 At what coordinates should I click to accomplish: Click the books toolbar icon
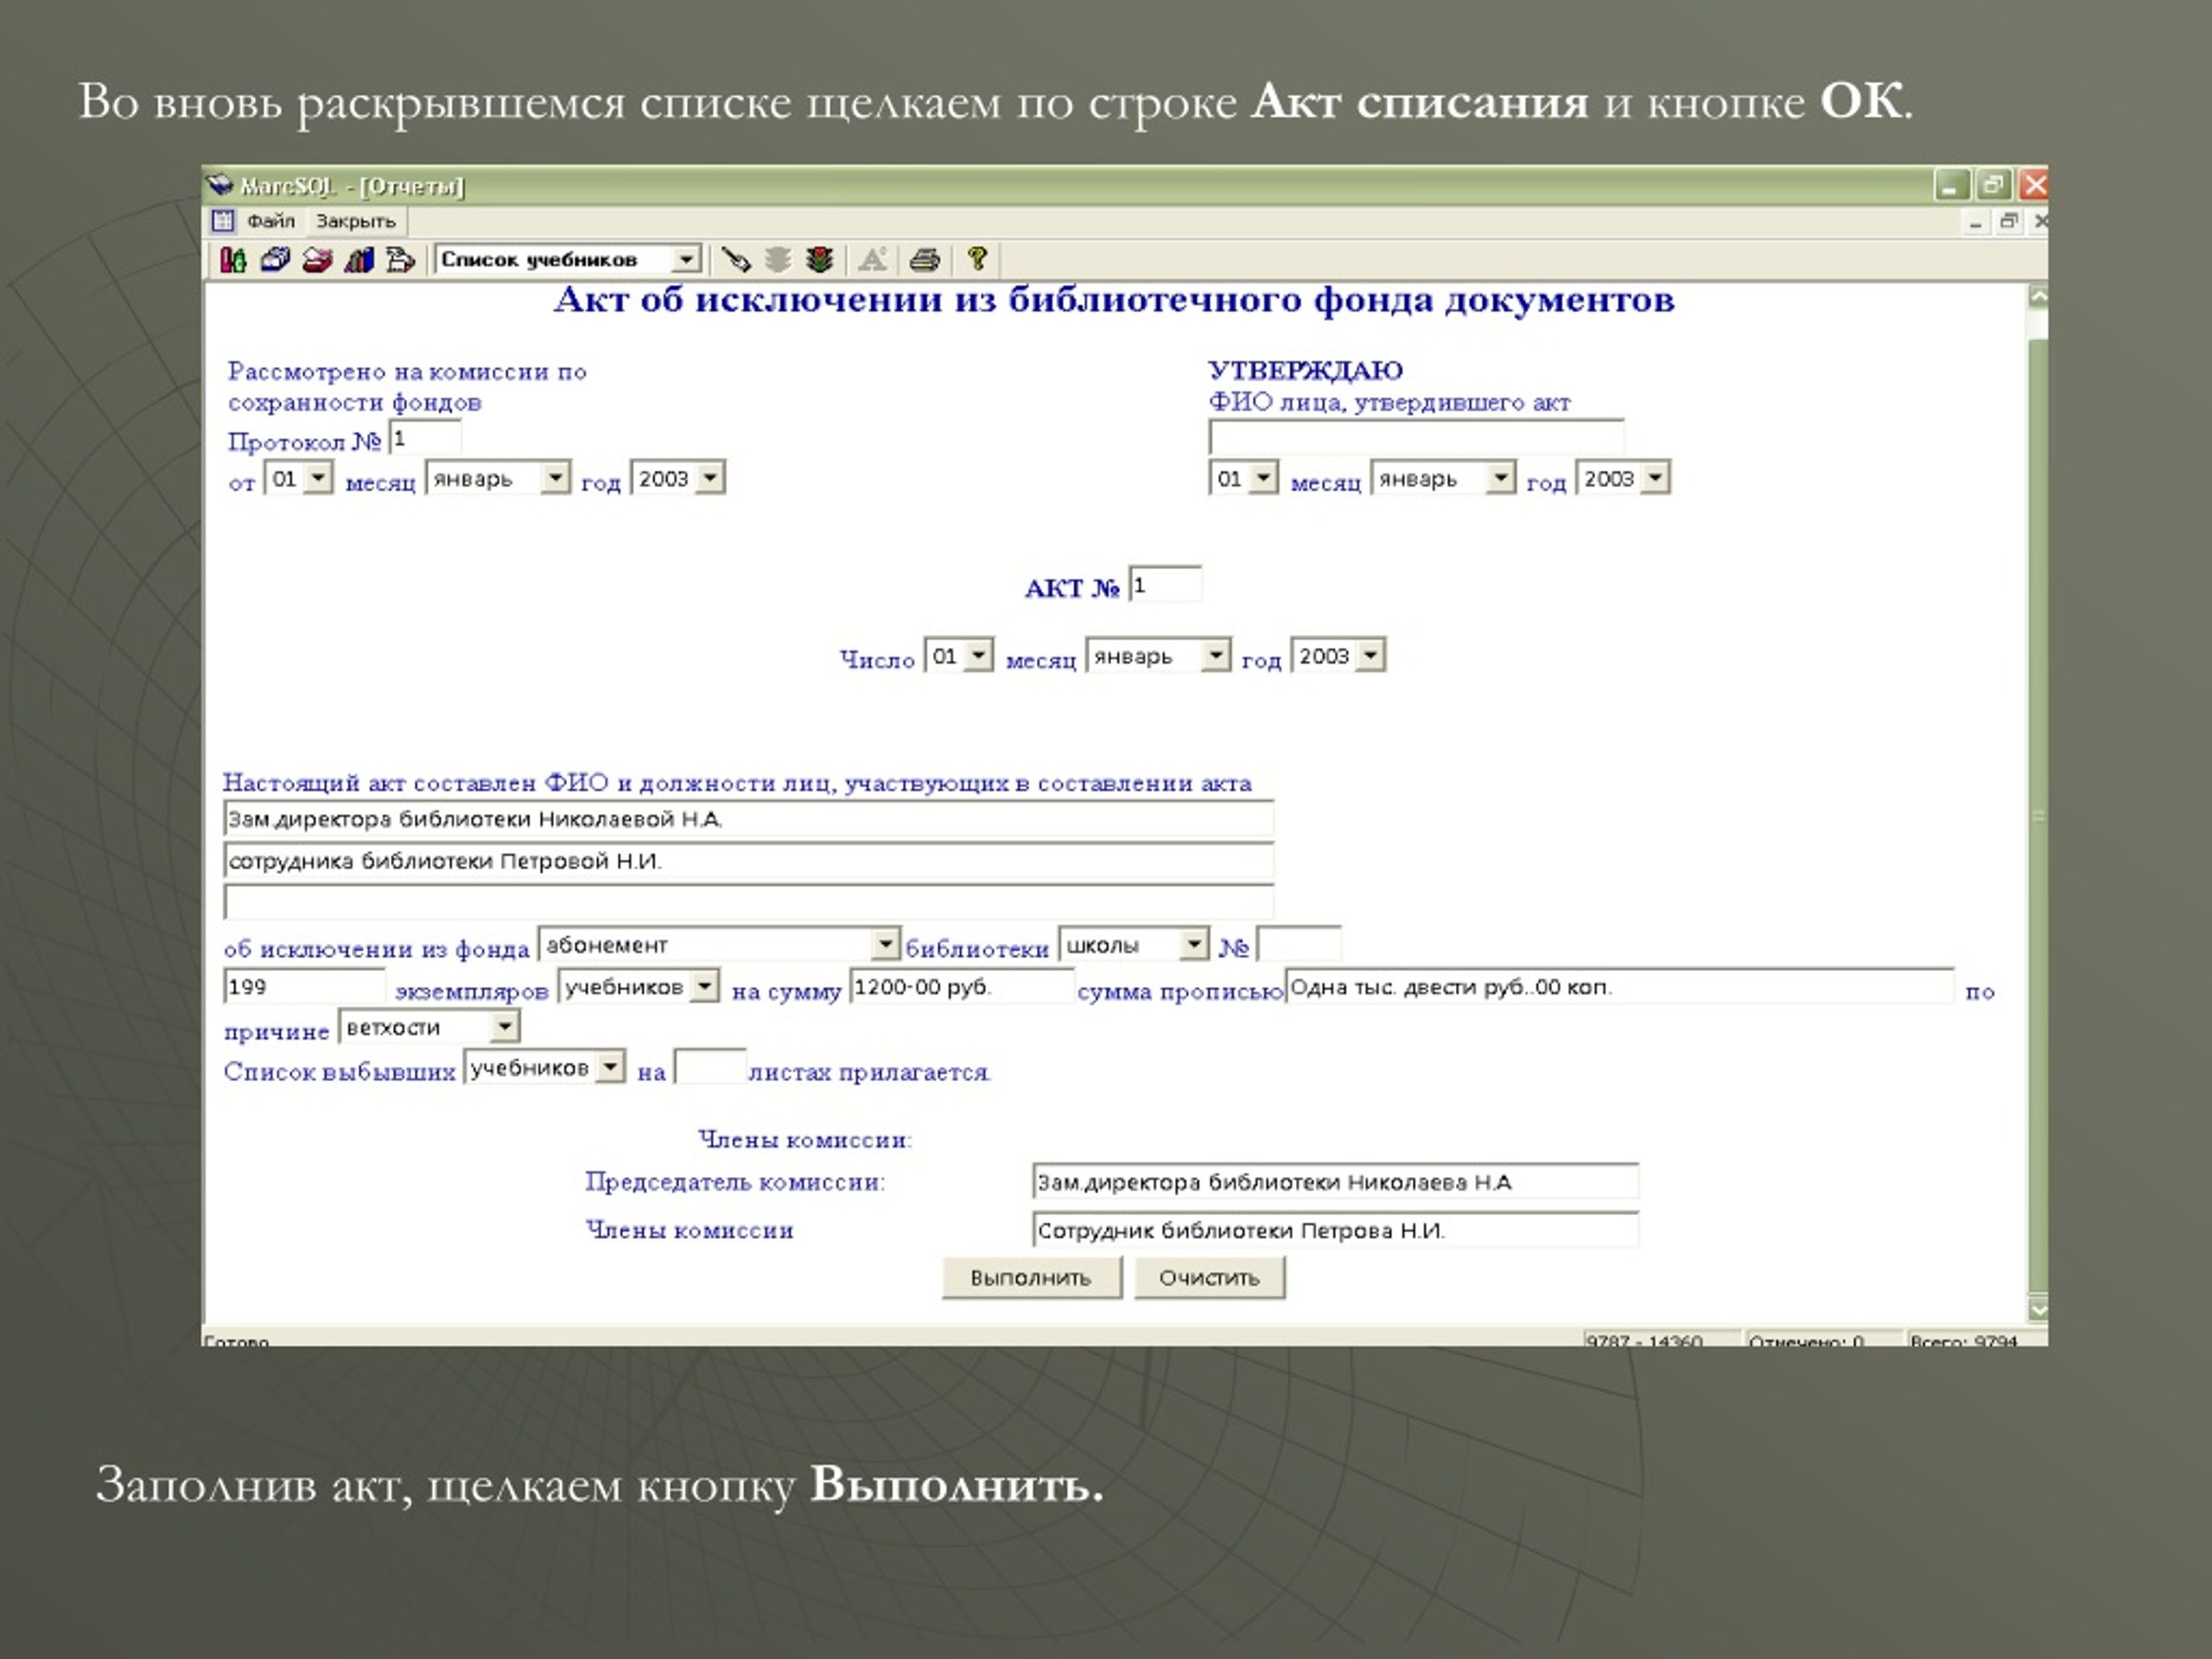pyautogui.click(x=359, y=260)
